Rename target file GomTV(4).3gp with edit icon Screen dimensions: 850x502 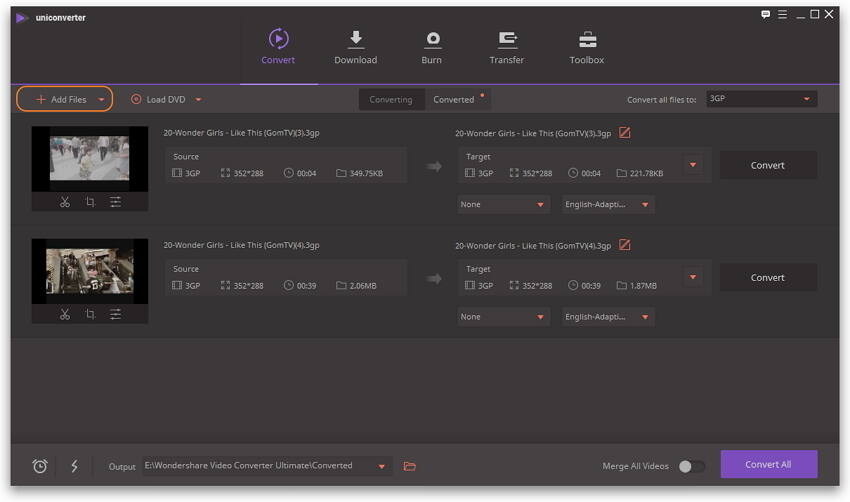click(624, 245)
